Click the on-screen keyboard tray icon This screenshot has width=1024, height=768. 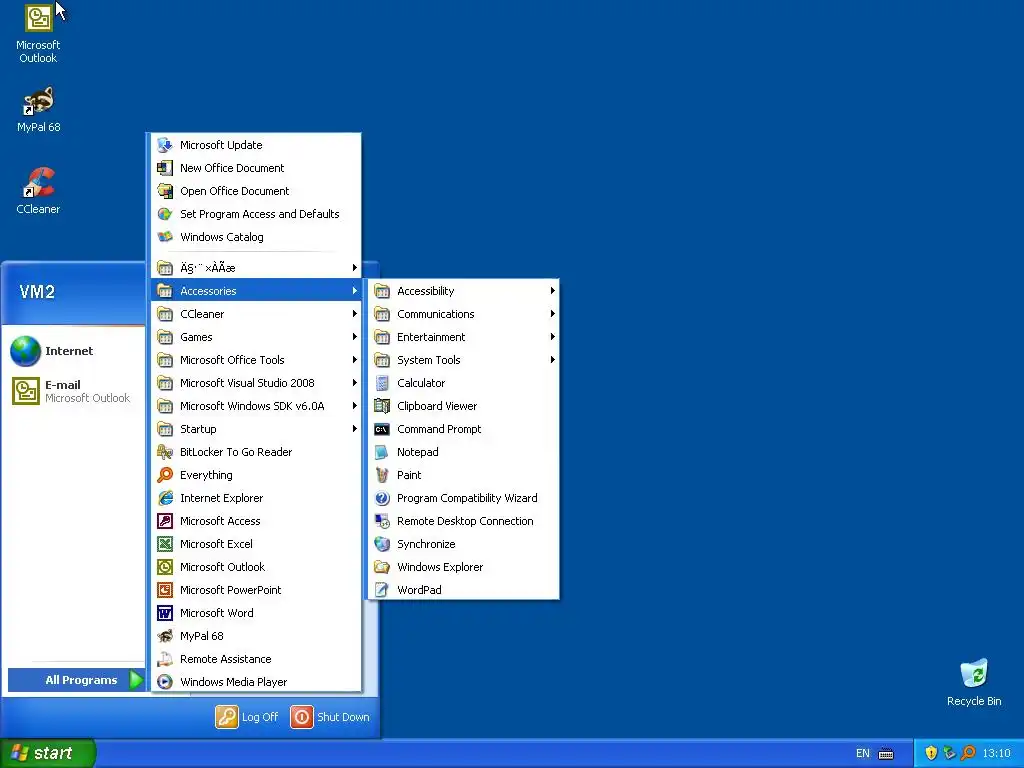coord(886,754)
